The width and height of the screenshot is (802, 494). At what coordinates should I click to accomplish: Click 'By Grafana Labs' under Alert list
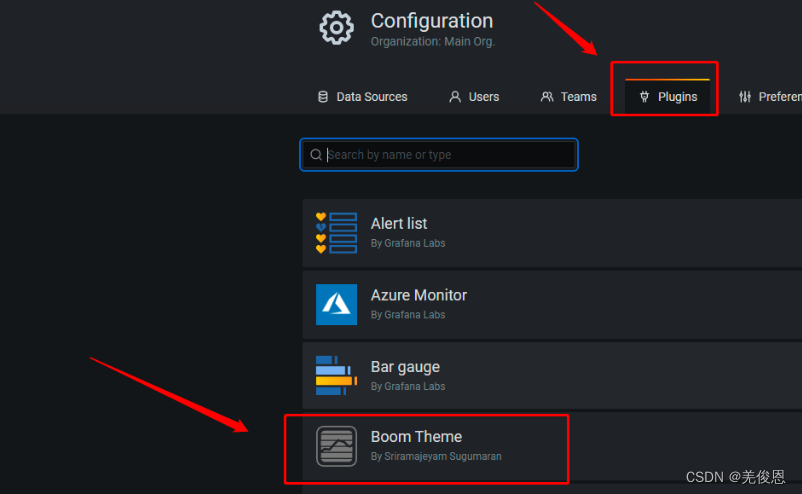point(408,243)
